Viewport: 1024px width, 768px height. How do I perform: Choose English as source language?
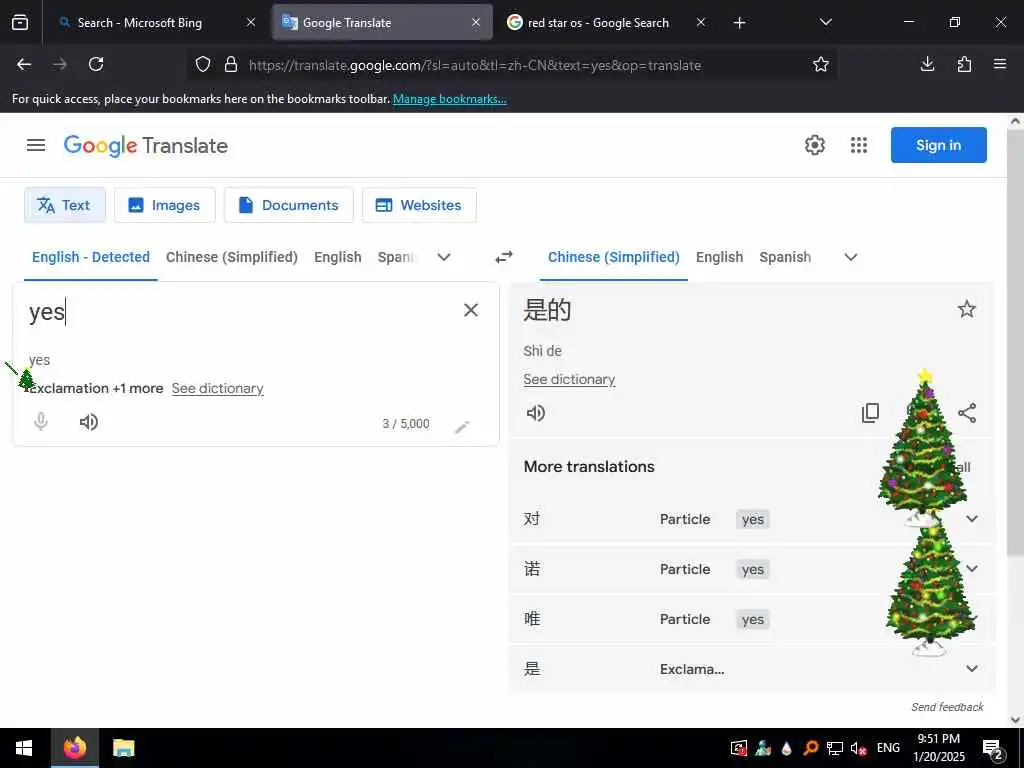pyautogui.click(x=338, y=257)
